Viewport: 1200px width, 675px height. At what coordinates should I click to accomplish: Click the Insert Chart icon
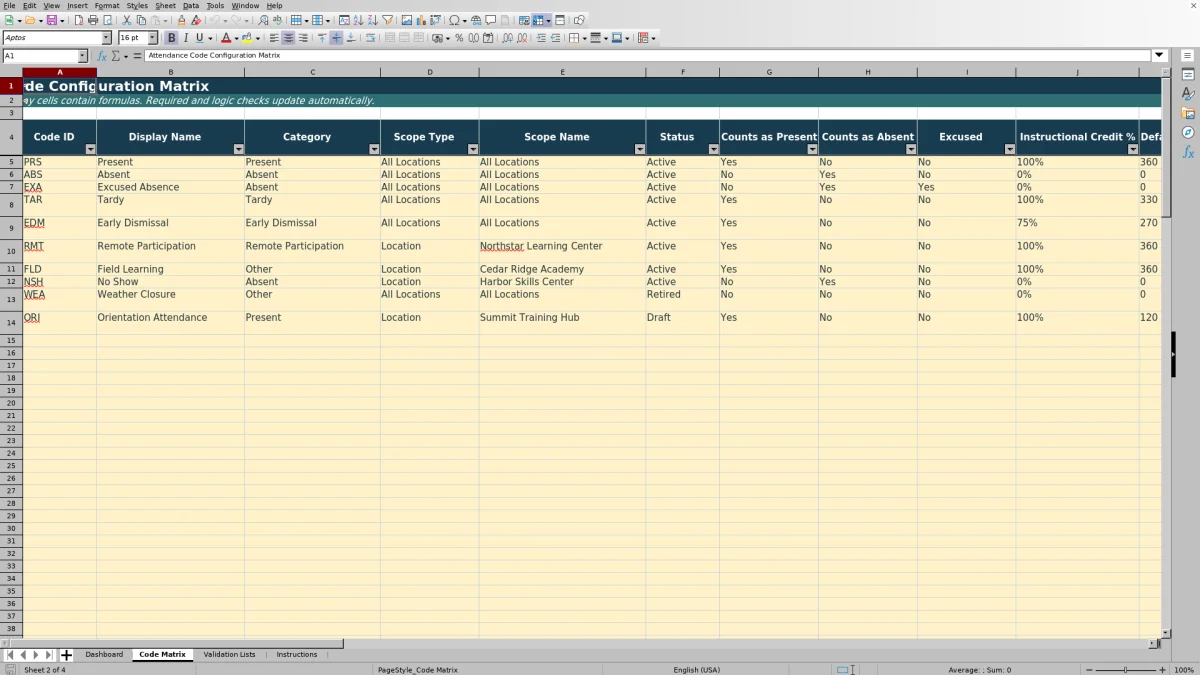tap(420, 20)
